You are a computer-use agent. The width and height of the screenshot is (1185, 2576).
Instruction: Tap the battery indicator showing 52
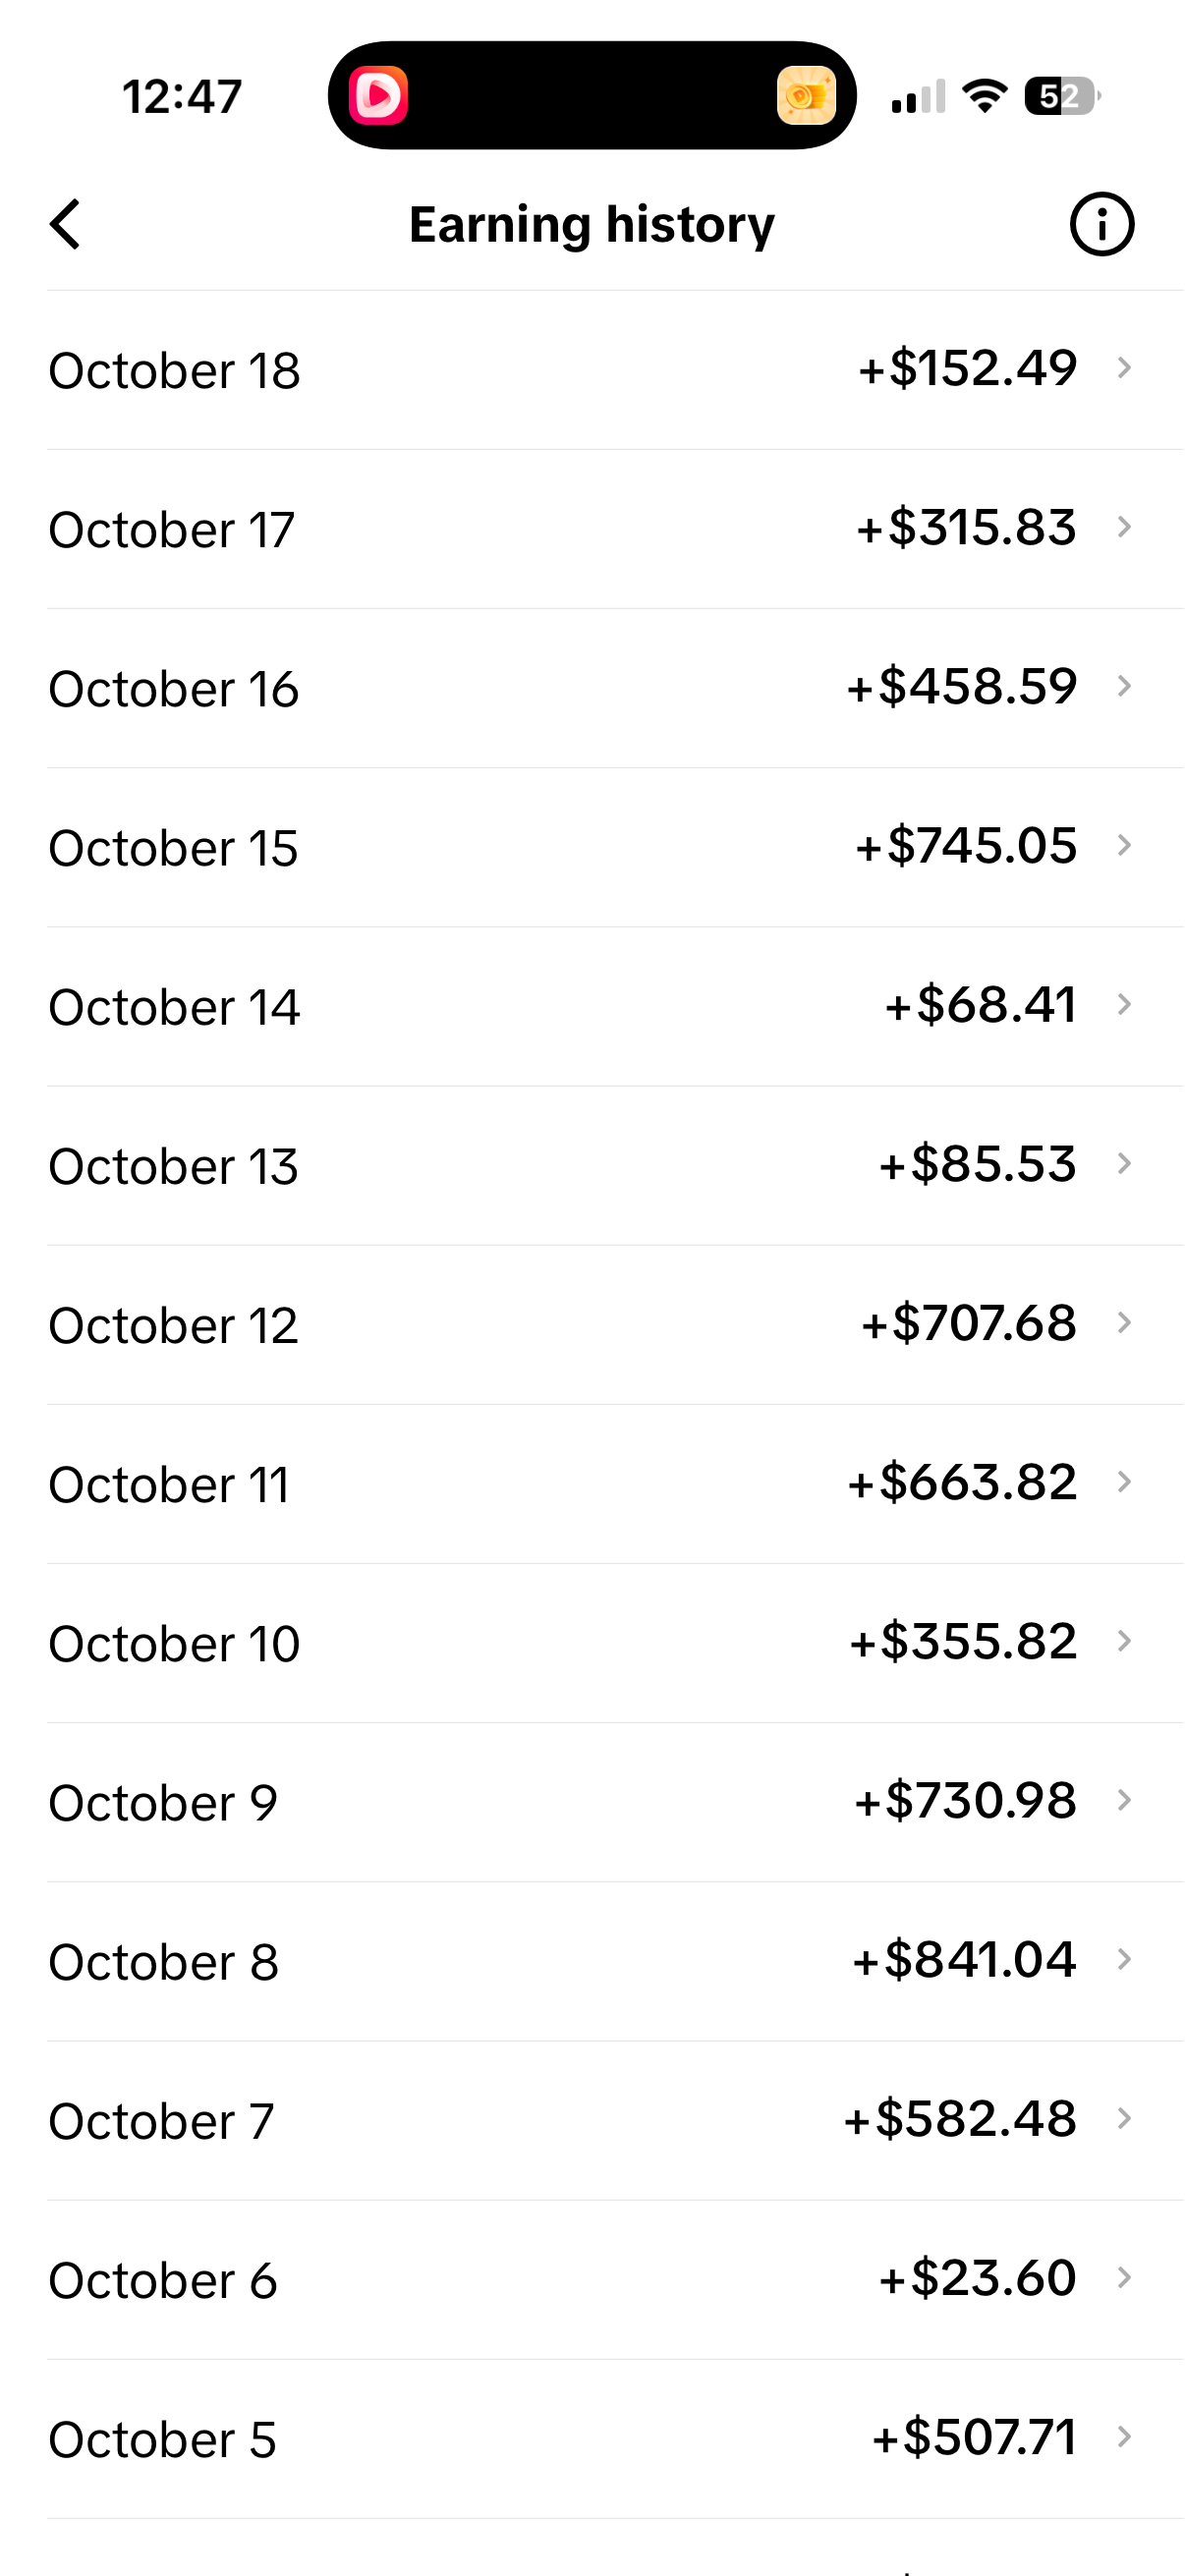(1062, 96)
